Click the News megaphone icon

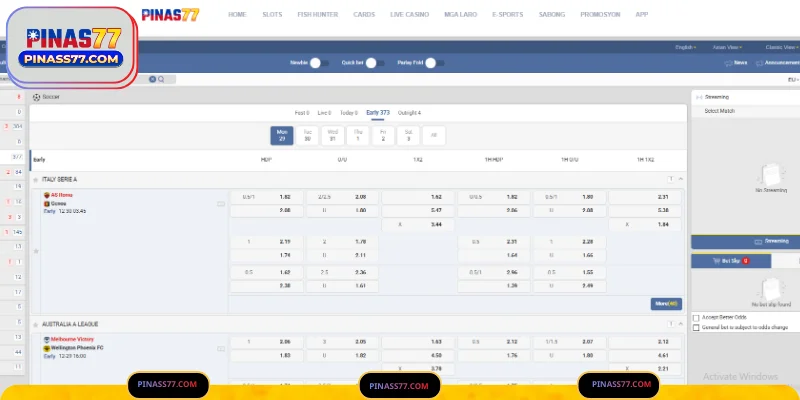click(728, 63)
